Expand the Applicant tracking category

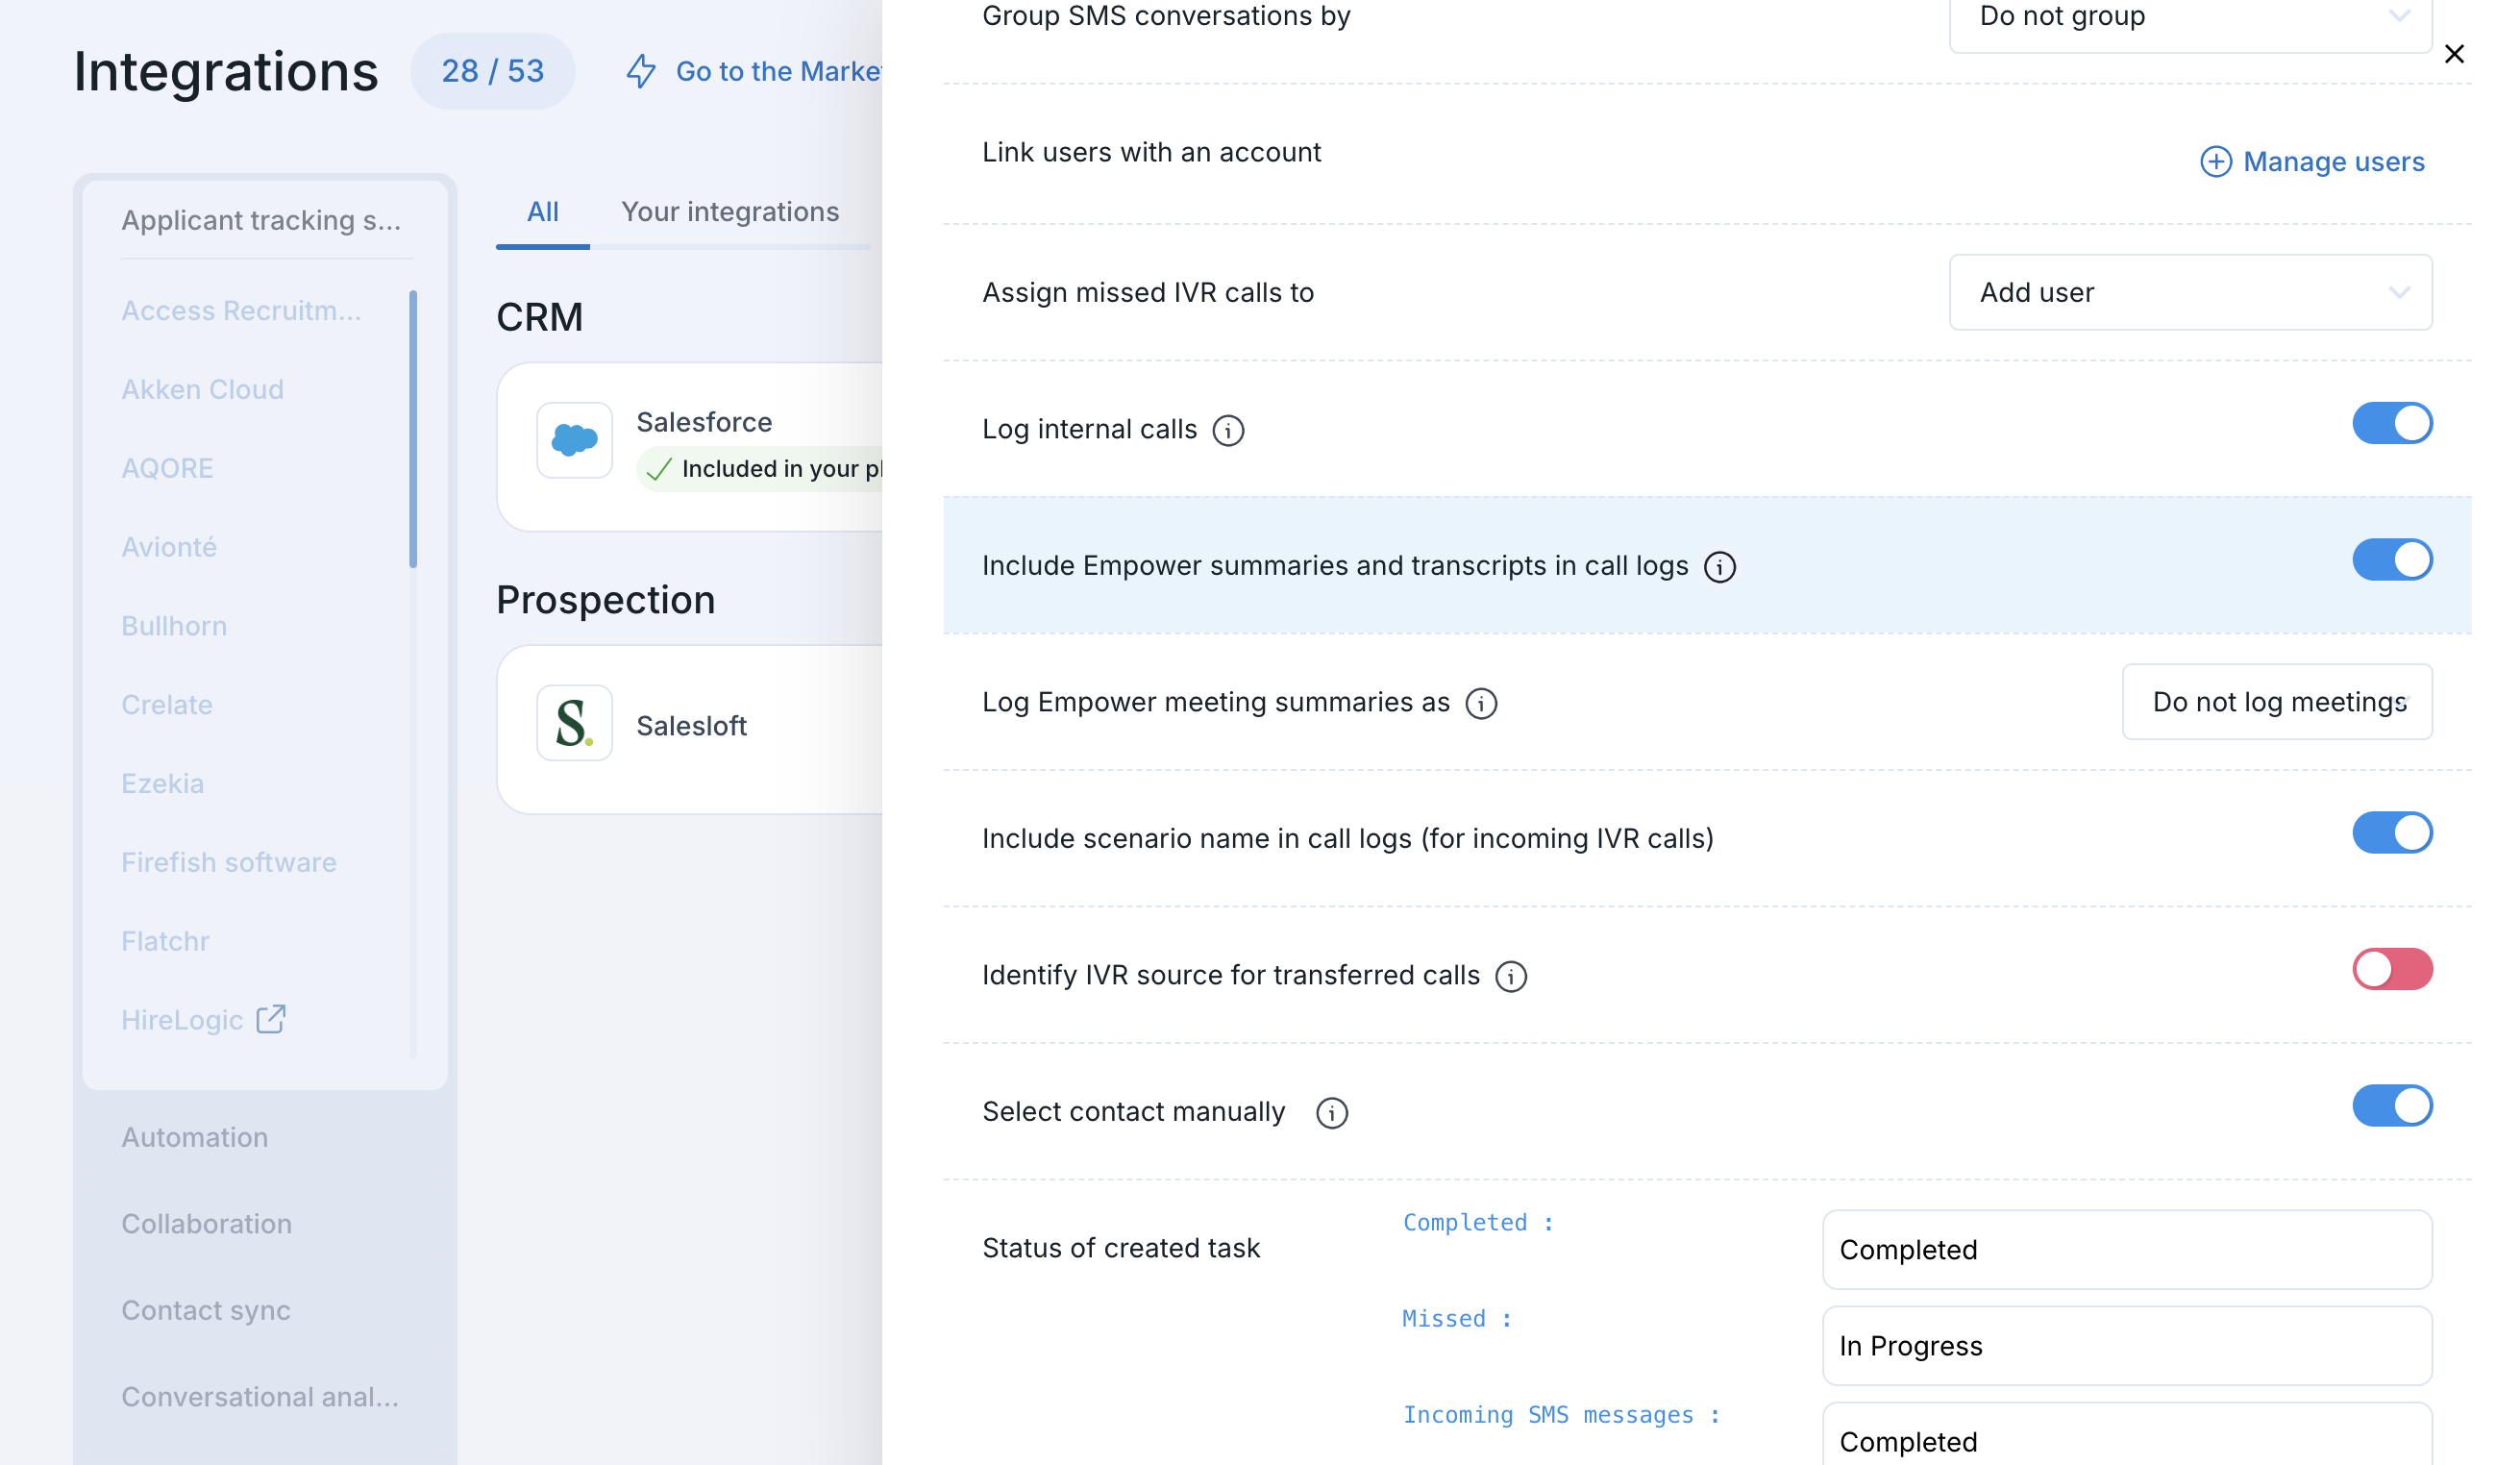262,220
